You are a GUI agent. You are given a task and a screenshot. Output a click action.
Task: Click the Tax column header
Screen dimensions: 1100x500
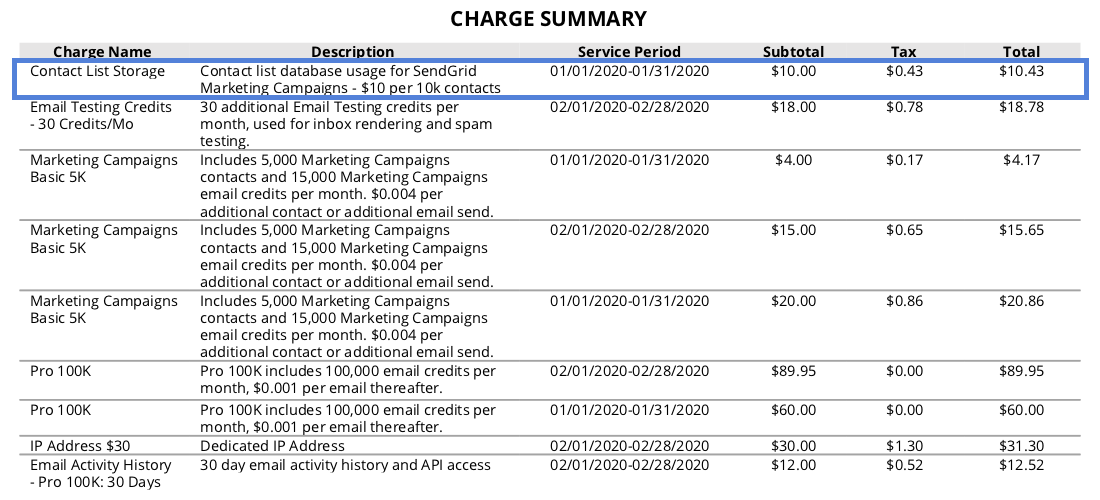point(904,52)
